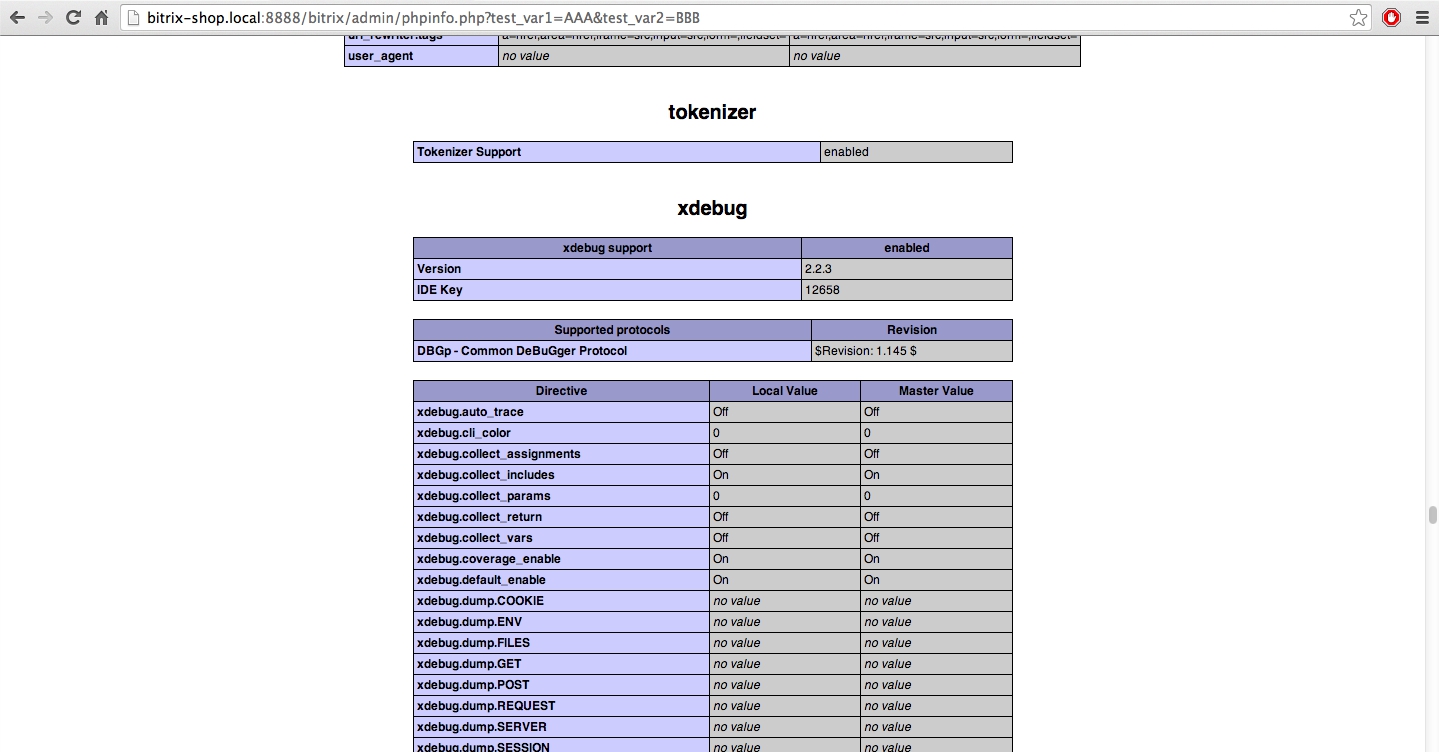1439x752 pixels.
Task: Focus the address bar URL field
Action: (745, 17)
